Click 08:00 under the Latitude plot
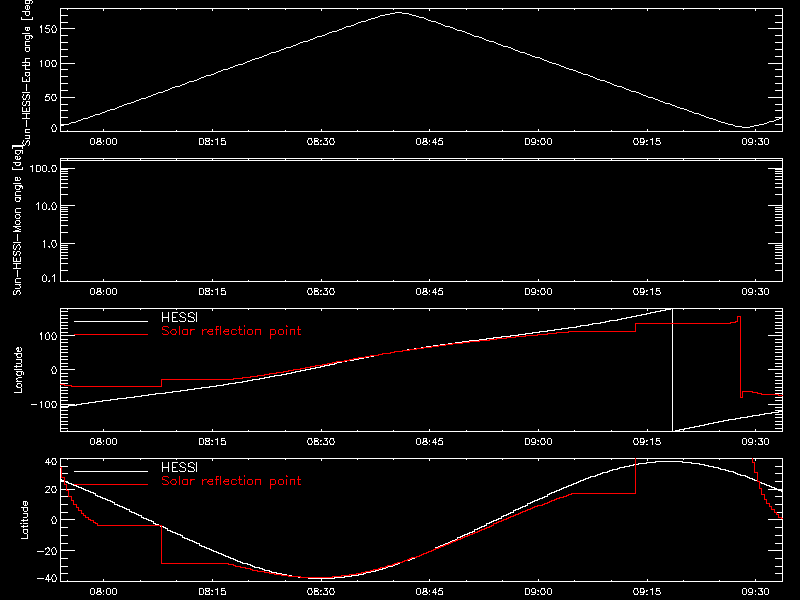This screenshot has width=800, height=600. point(104,592)
